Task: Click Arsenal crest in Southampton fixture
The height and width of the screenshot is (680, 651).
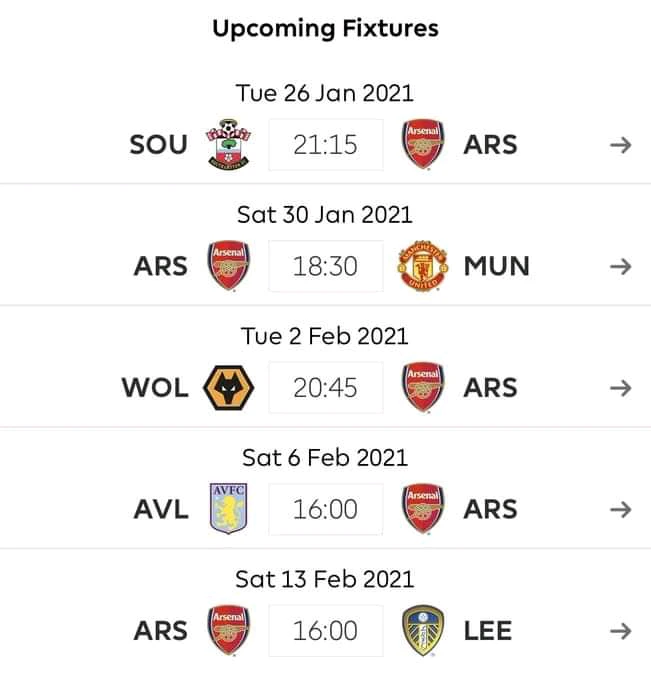Action: 421,145
